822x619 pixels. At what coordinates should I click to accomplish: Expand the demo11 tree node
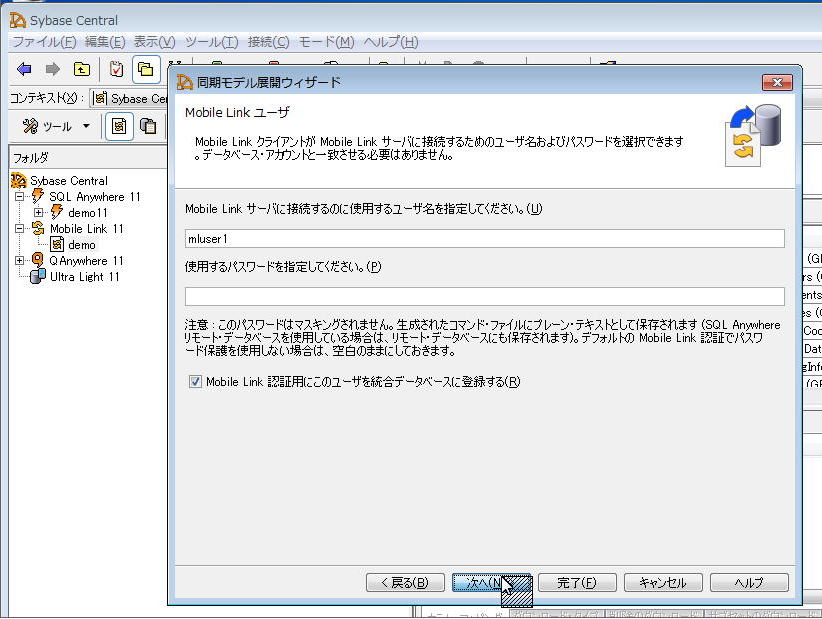39,213
